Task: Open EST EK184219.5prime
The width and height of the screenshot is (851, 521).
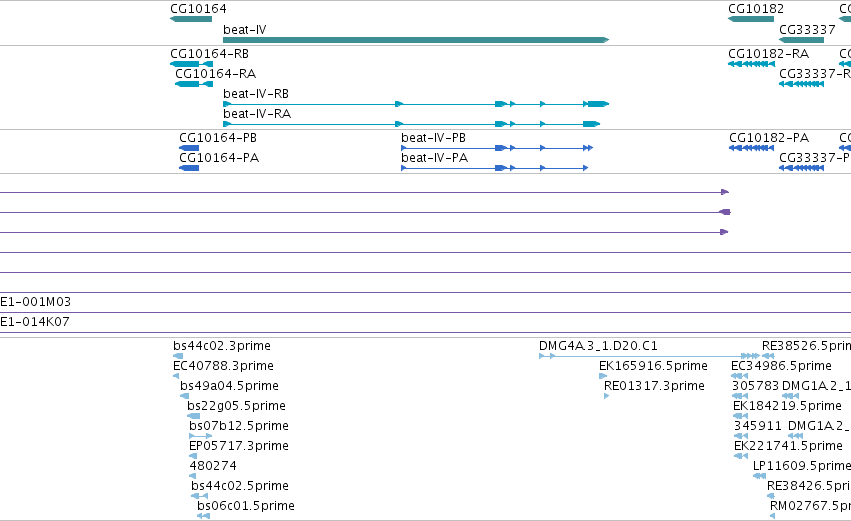Action: 787,406
